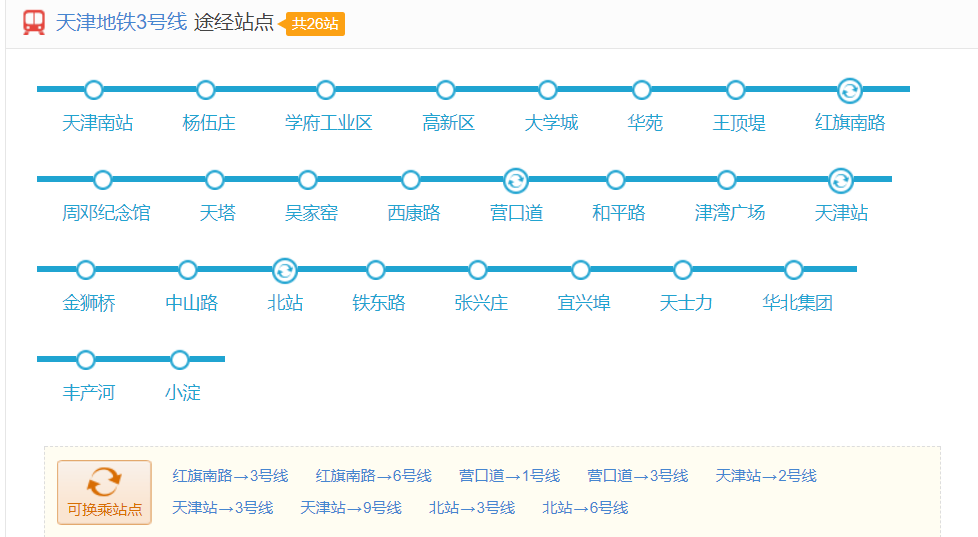Select transfer 天津站→9号线
The image size is (978, 537).
tap(351, 508)
